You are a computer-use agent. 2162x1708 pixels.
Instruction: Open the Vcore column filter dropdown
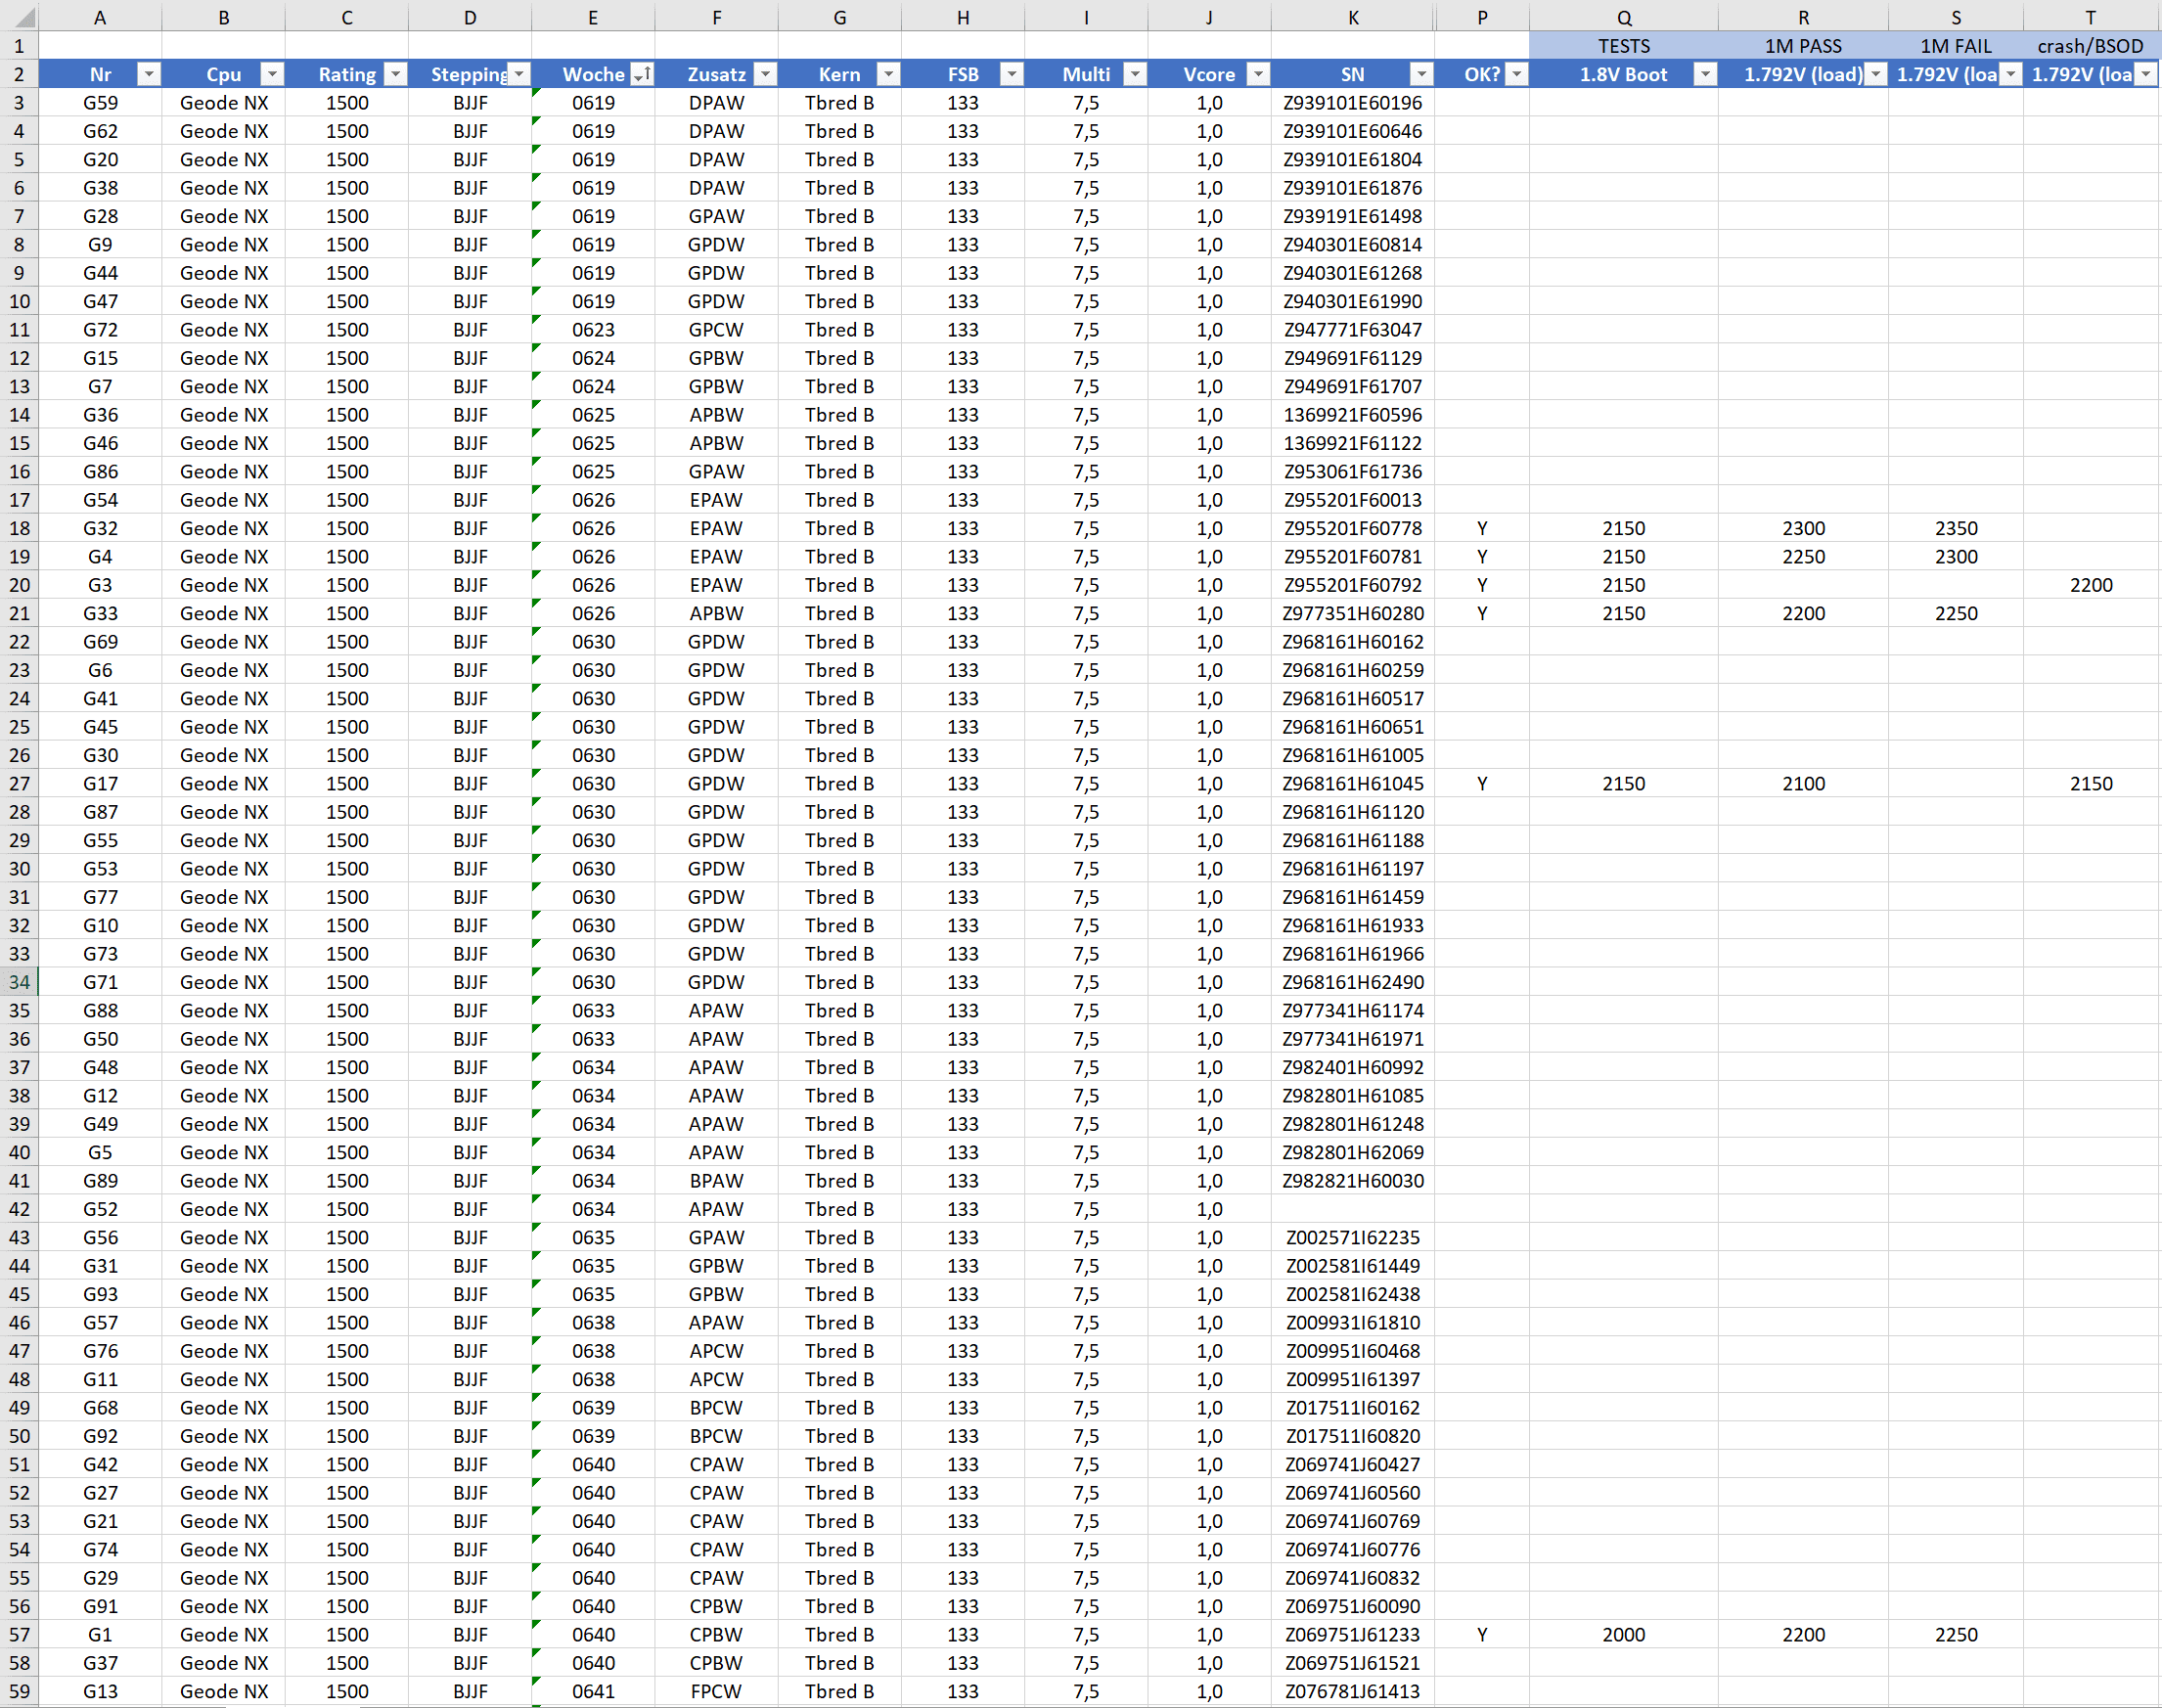pos(1258,74)
